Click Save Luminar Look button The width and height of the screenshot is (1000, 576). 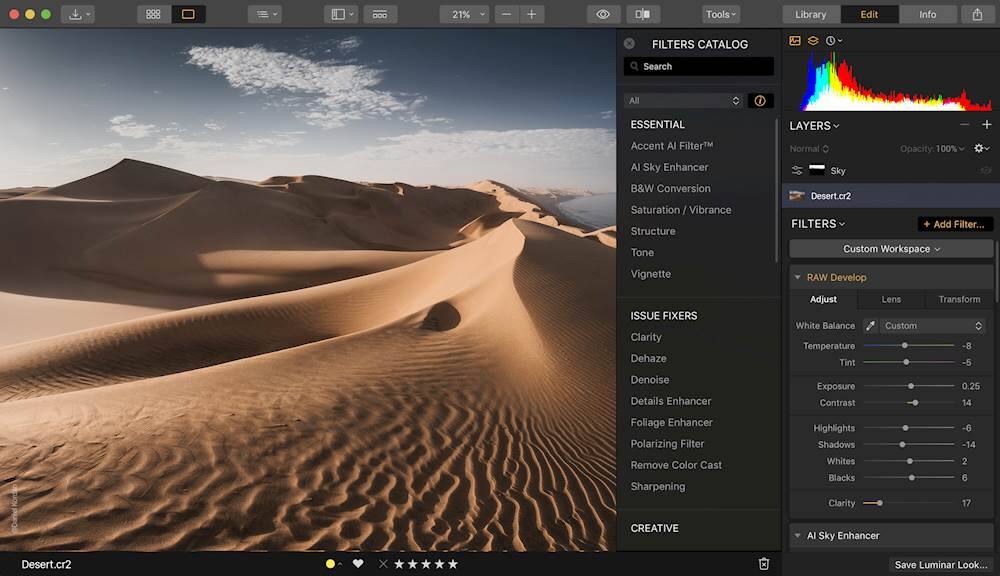(x=940, y=565)
